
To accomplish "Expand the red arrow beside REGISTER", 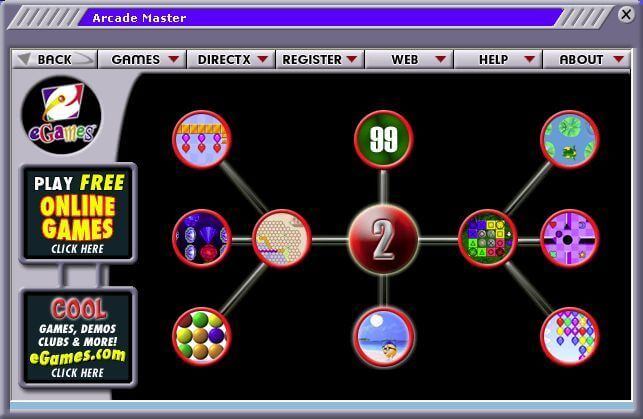I will point(352,59).
